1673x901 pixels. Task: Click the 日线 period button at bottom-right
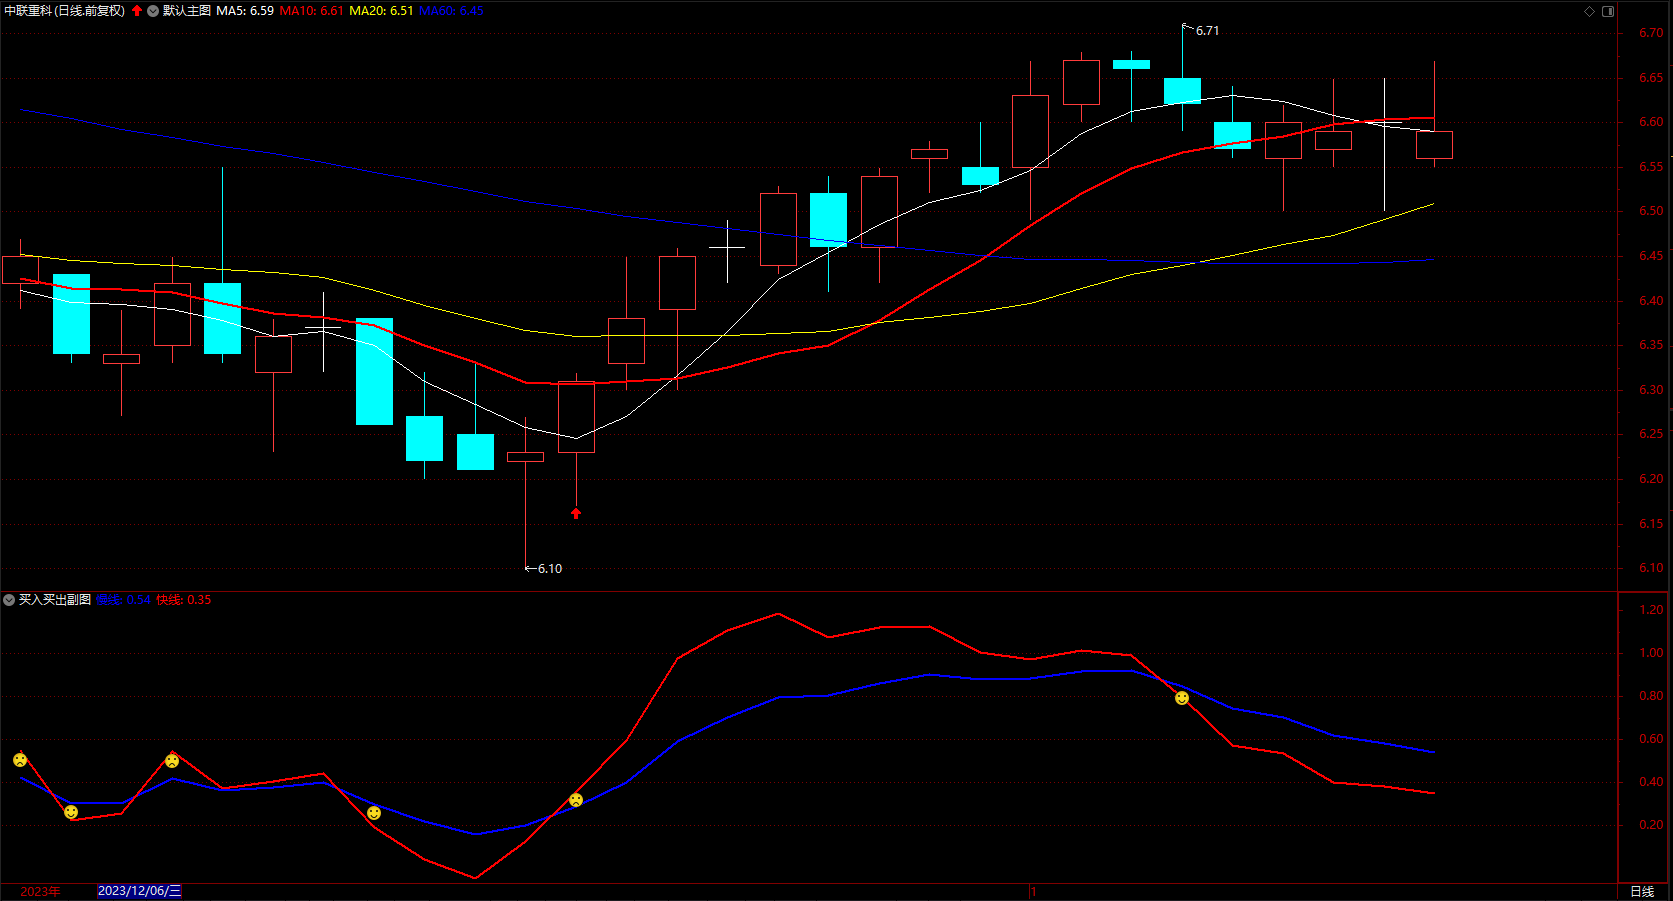pyautogui.click(x=1642, y=891)
